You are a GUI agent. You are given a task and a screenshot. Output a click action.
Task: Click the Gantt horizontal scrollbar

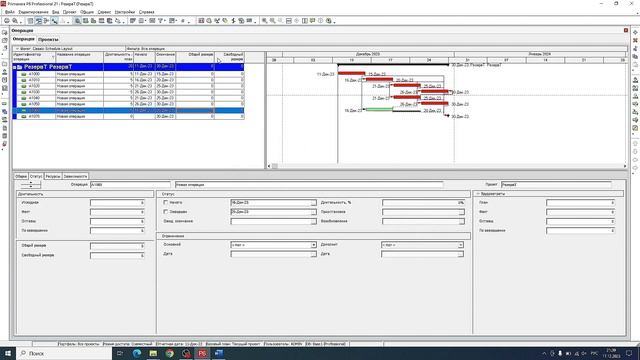click(447, 166)
